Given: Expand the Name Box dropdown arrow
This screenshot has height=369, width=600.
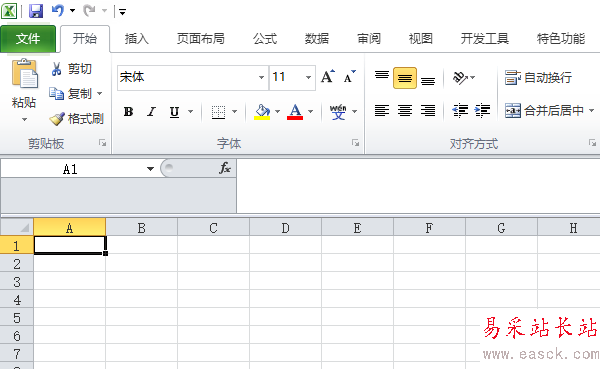Looking at the screenshot, I should (150, 169).
